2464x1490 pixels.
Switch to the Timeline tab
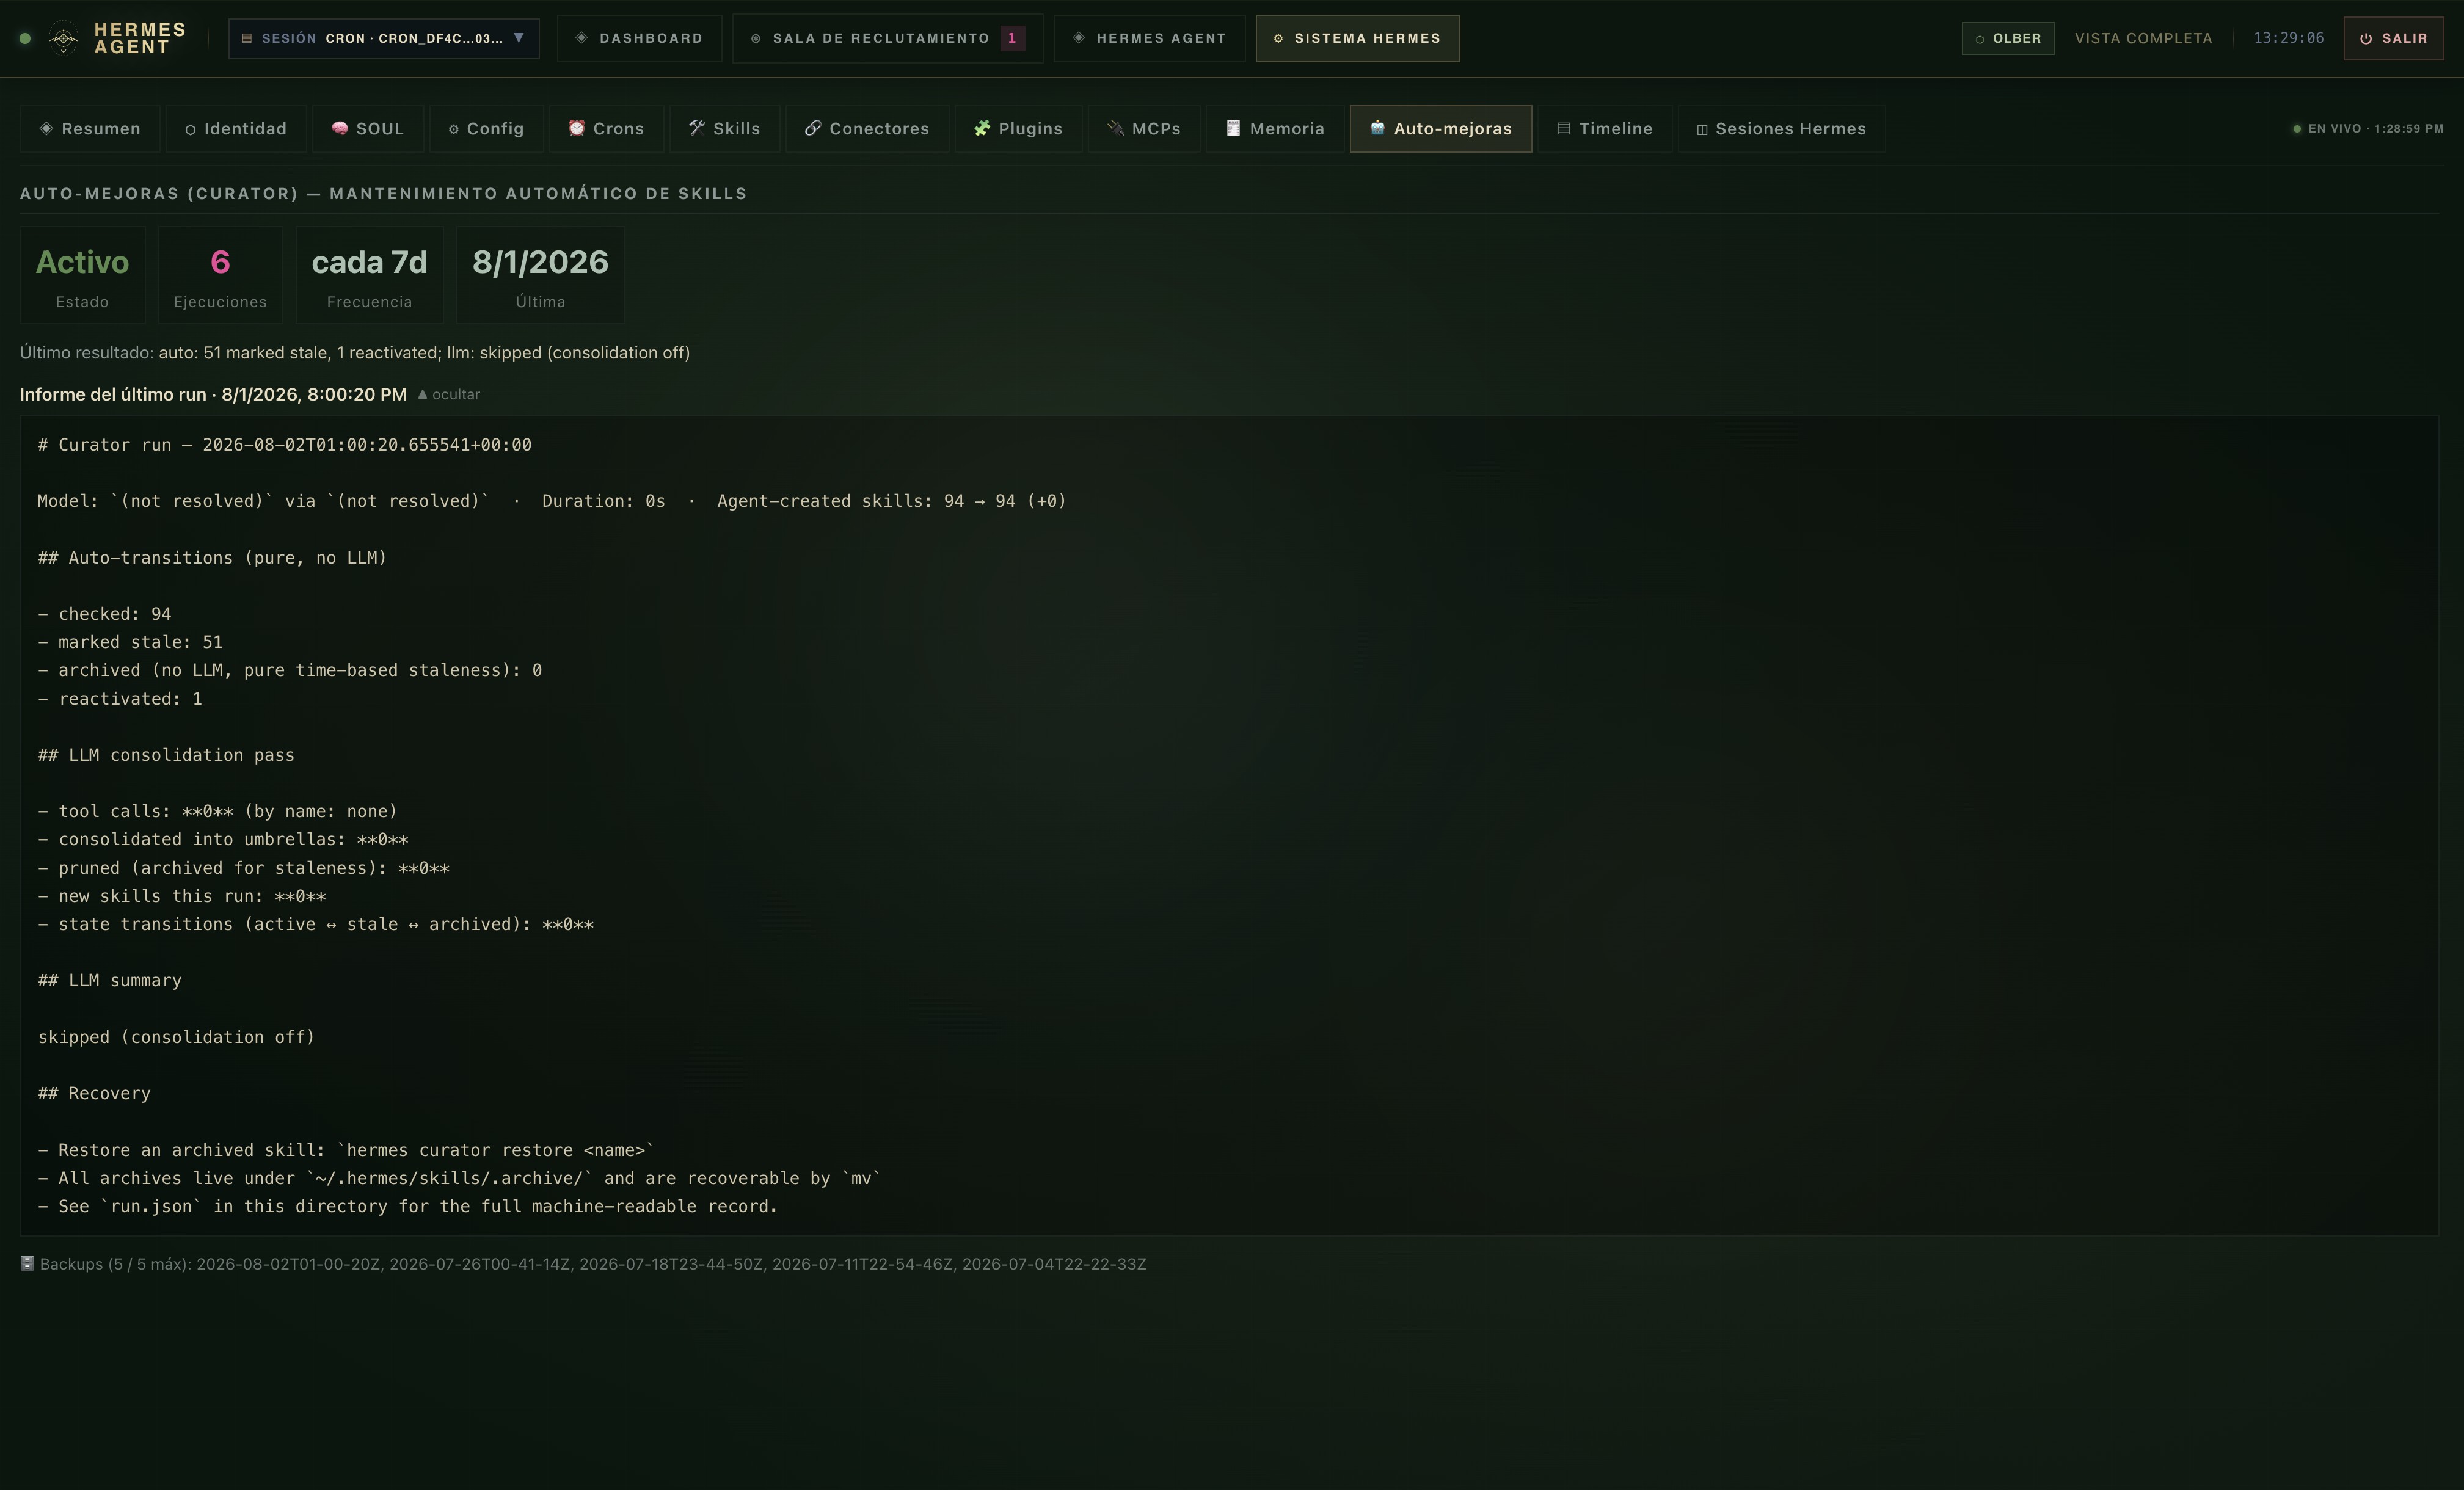click(1604, 129)
